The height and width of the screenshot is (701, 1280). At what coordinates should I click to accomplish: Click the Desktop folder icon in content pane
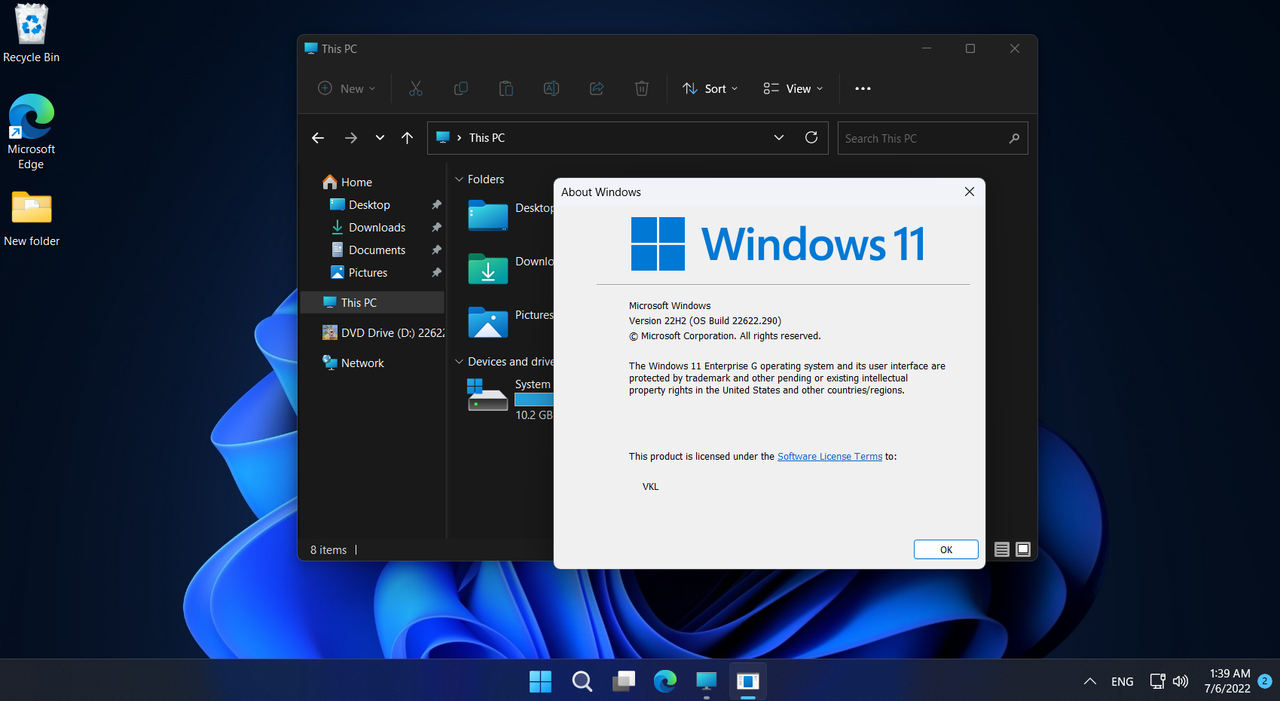[x=488, y=214]
